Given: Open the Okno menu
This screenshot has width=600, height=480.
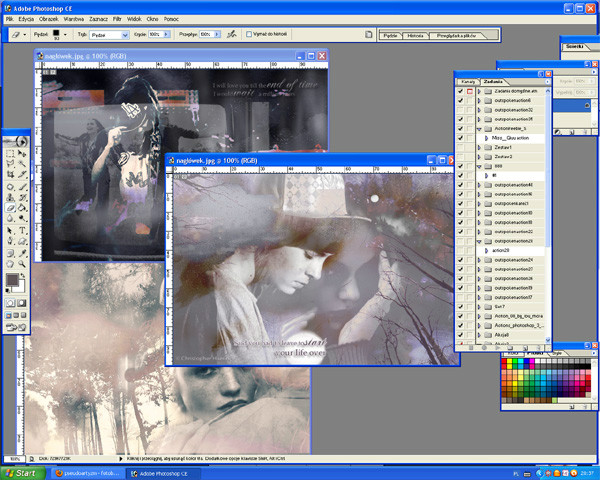Looking at the screenshot, I should click(x=152, y=19).
